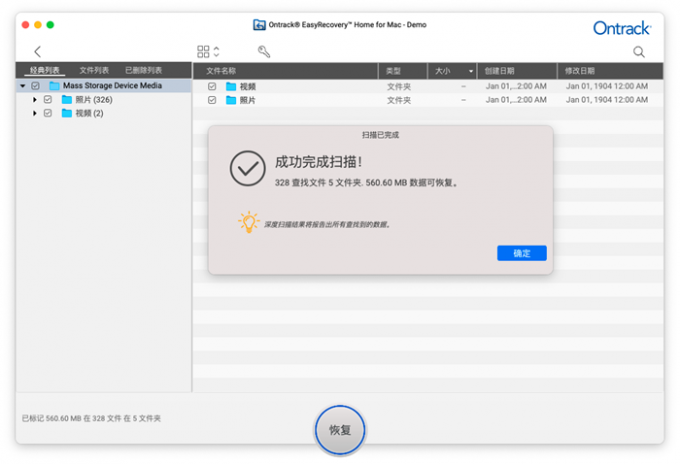Click the scan success checkmark icon
Image resolution: width=680 pixels, height=464 pixels.
248,168
